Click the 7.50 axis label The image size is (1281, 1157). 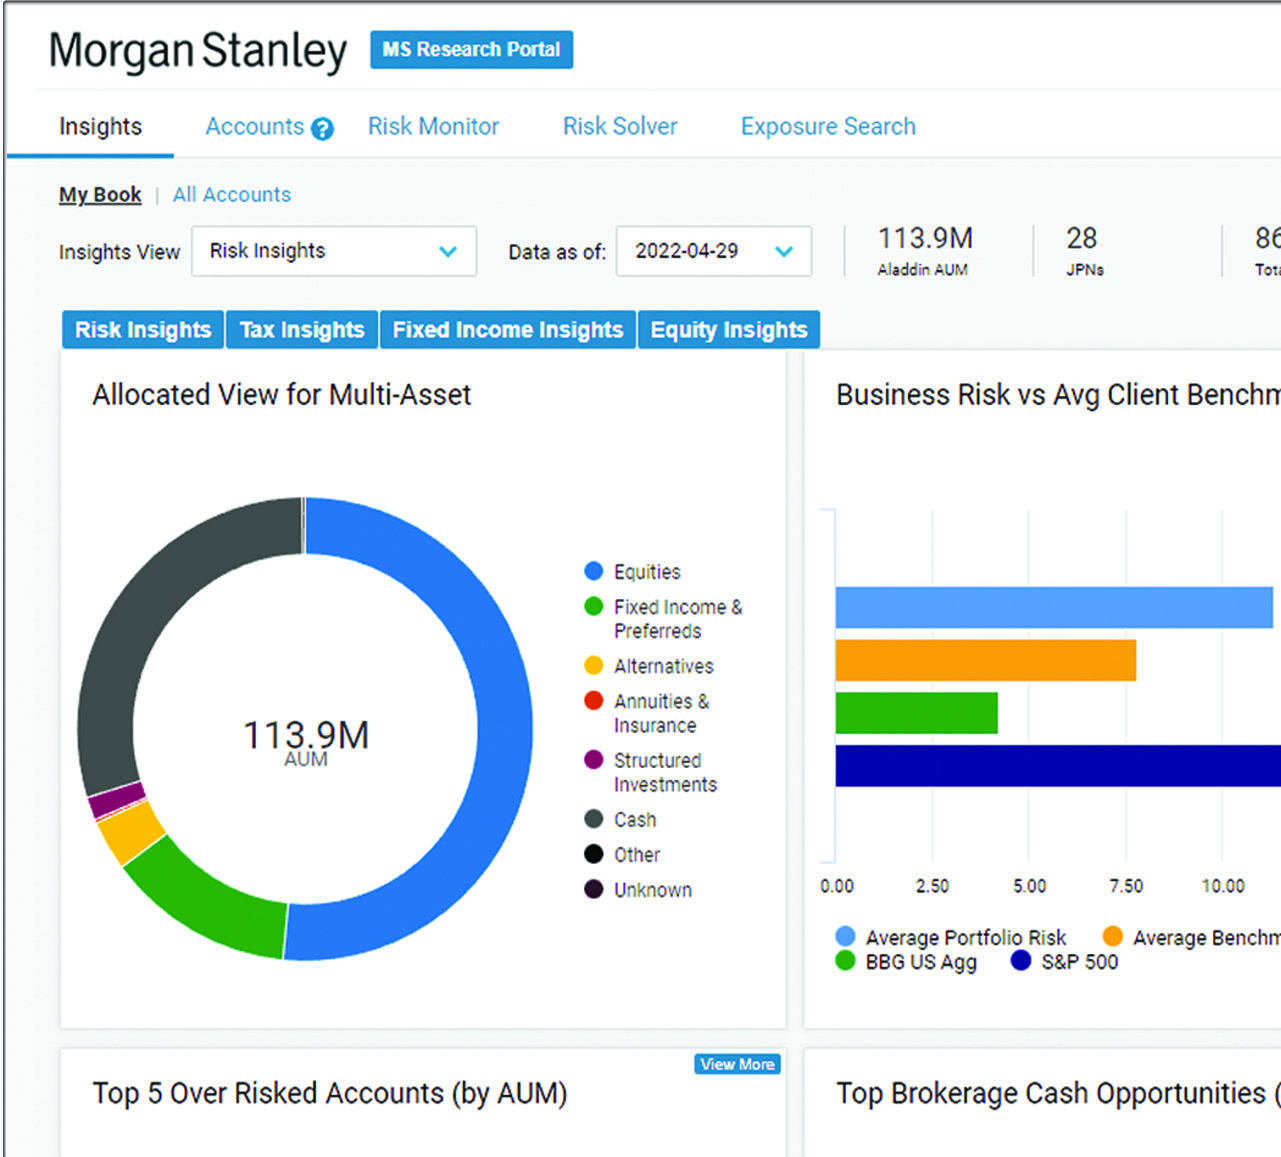[1126, 886]
